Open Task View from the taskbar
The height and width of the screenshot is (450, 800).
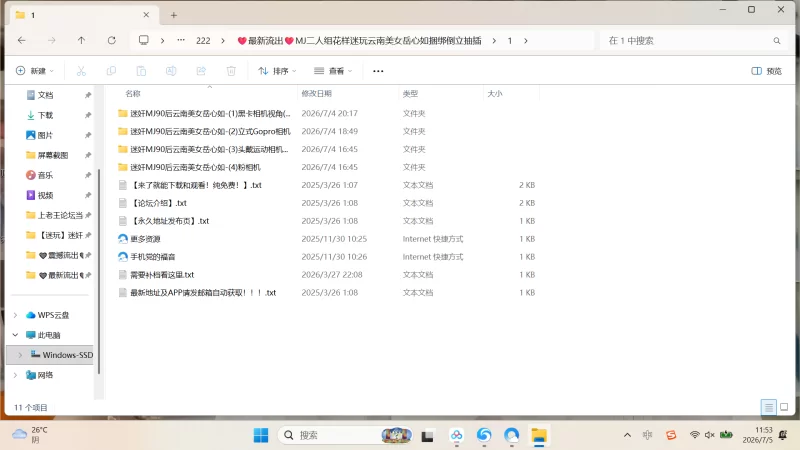(x=428, y=435)
